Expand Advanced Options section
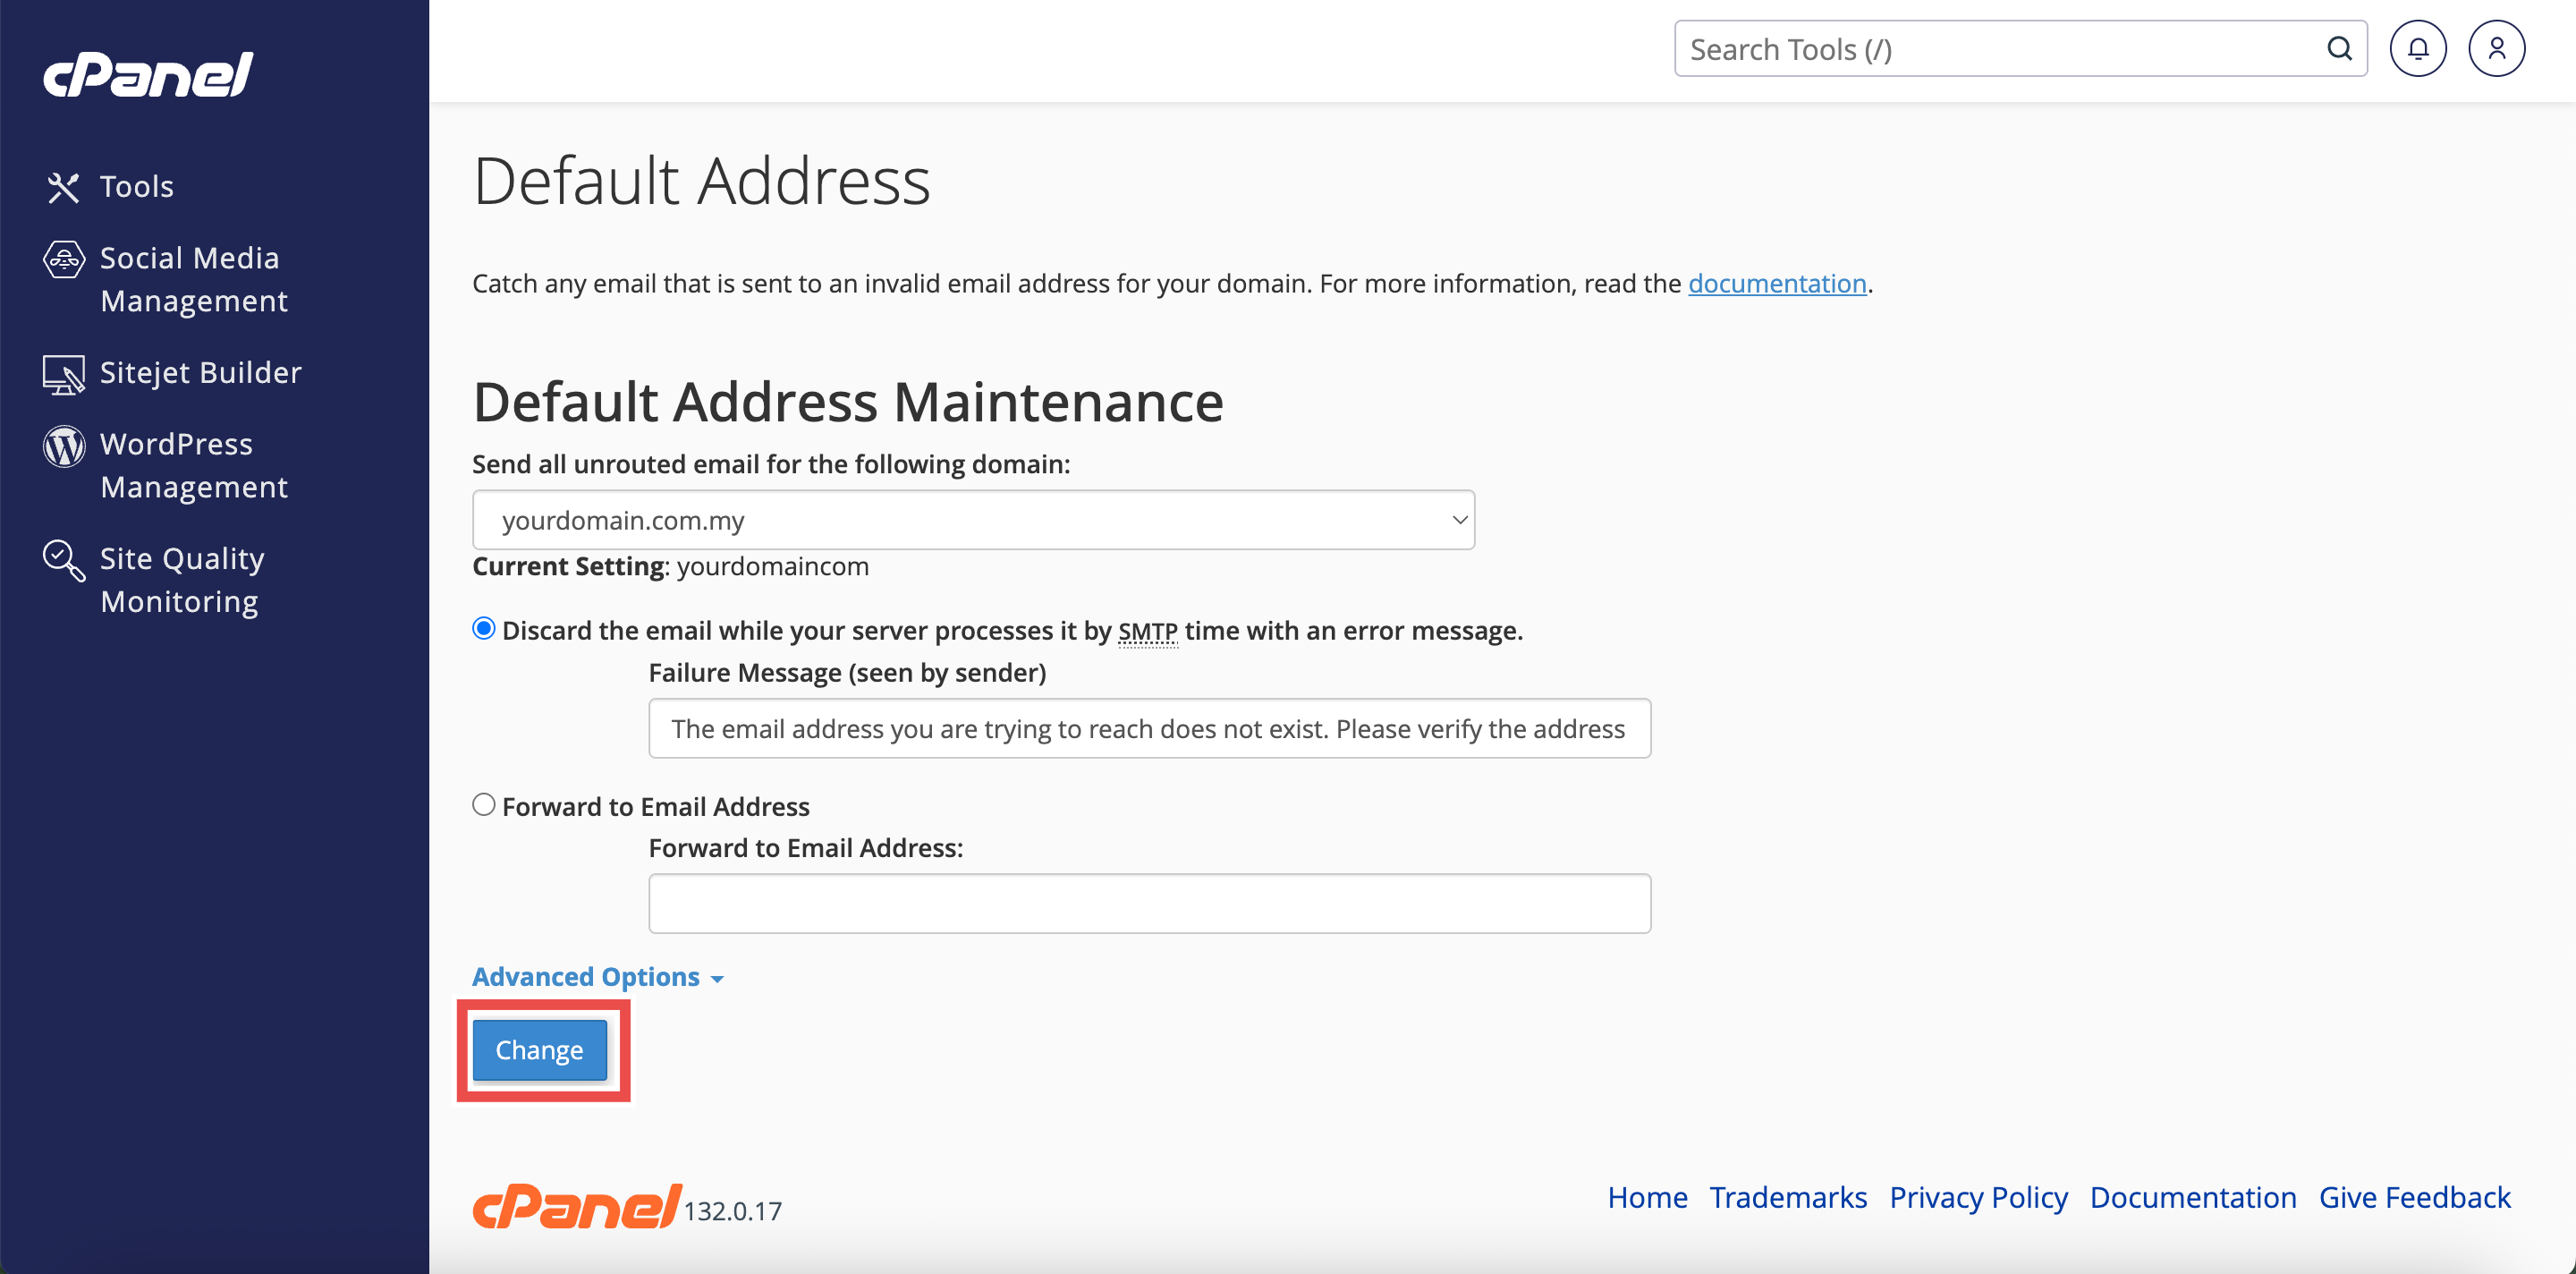The width and height of the screenshot is (2576, 1274). (597, 977)
